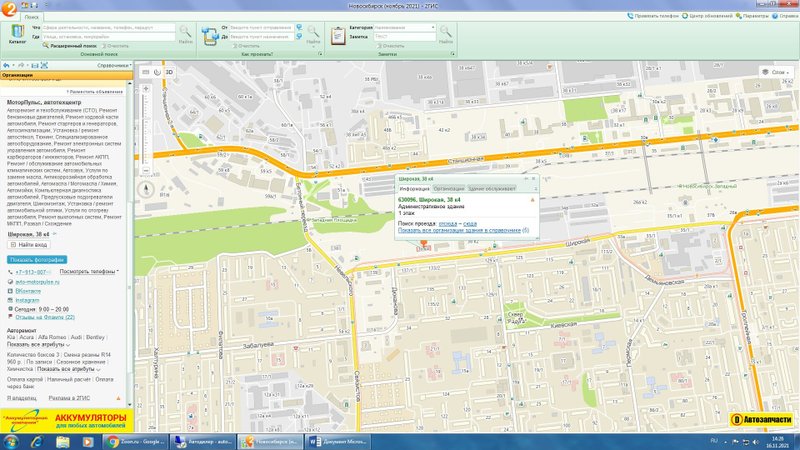Click Показать фотографии button
Image resolution: width=800 pixels, height=450 pixels.
(x=37, y=260)
